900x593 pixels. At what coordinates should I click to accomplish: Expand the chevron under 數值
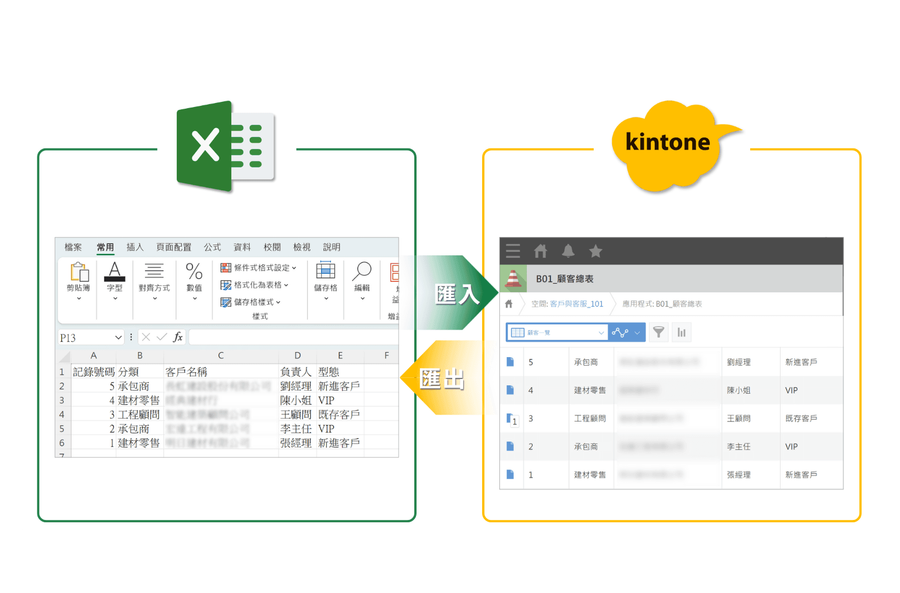click(x=194, y=299)
